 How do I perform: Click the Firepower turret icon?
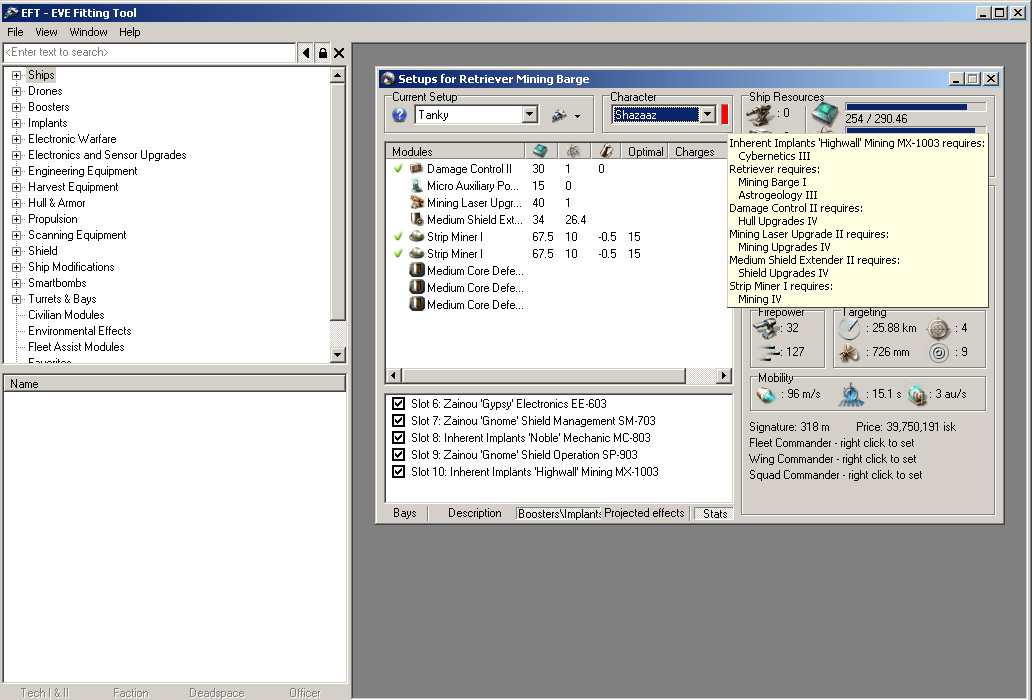pos(765,328)
